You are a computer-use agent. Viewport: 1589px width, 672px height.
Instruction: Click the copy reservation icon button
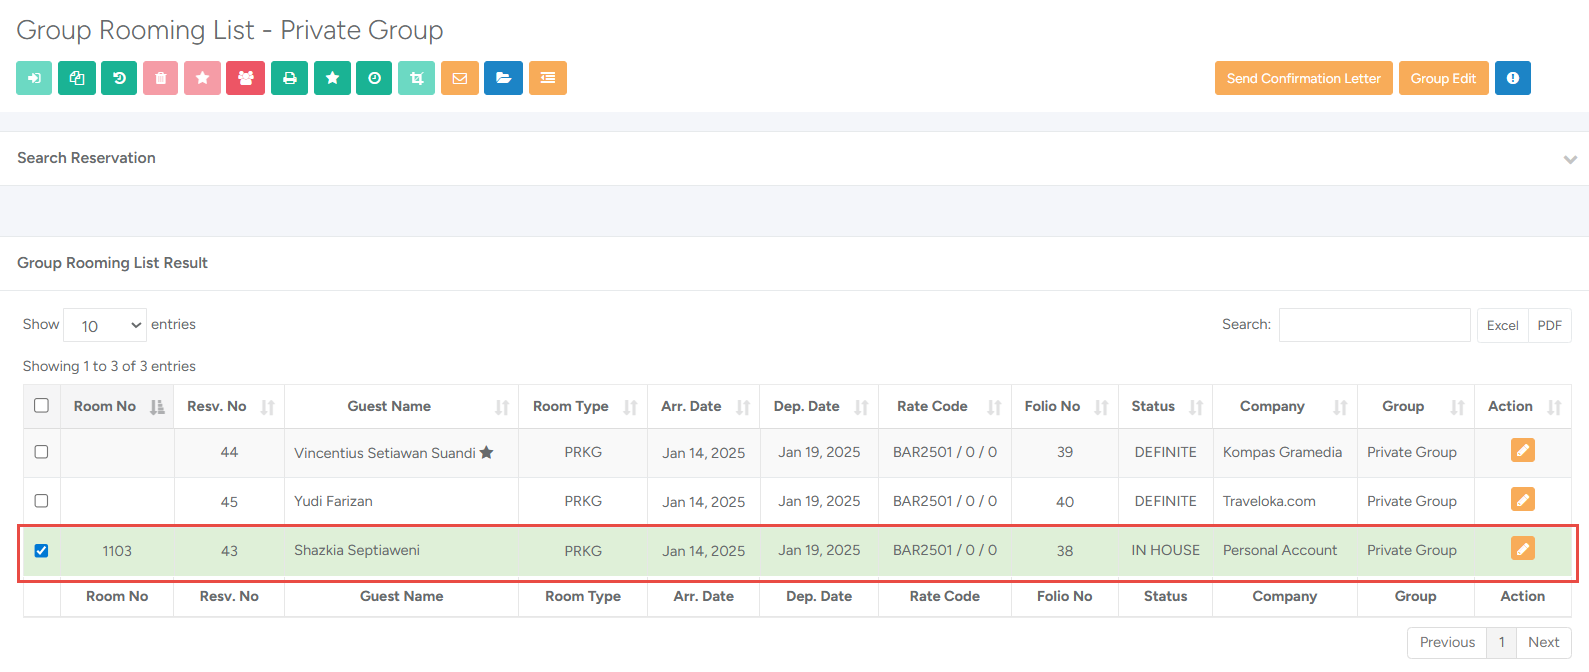pos(77,78)
